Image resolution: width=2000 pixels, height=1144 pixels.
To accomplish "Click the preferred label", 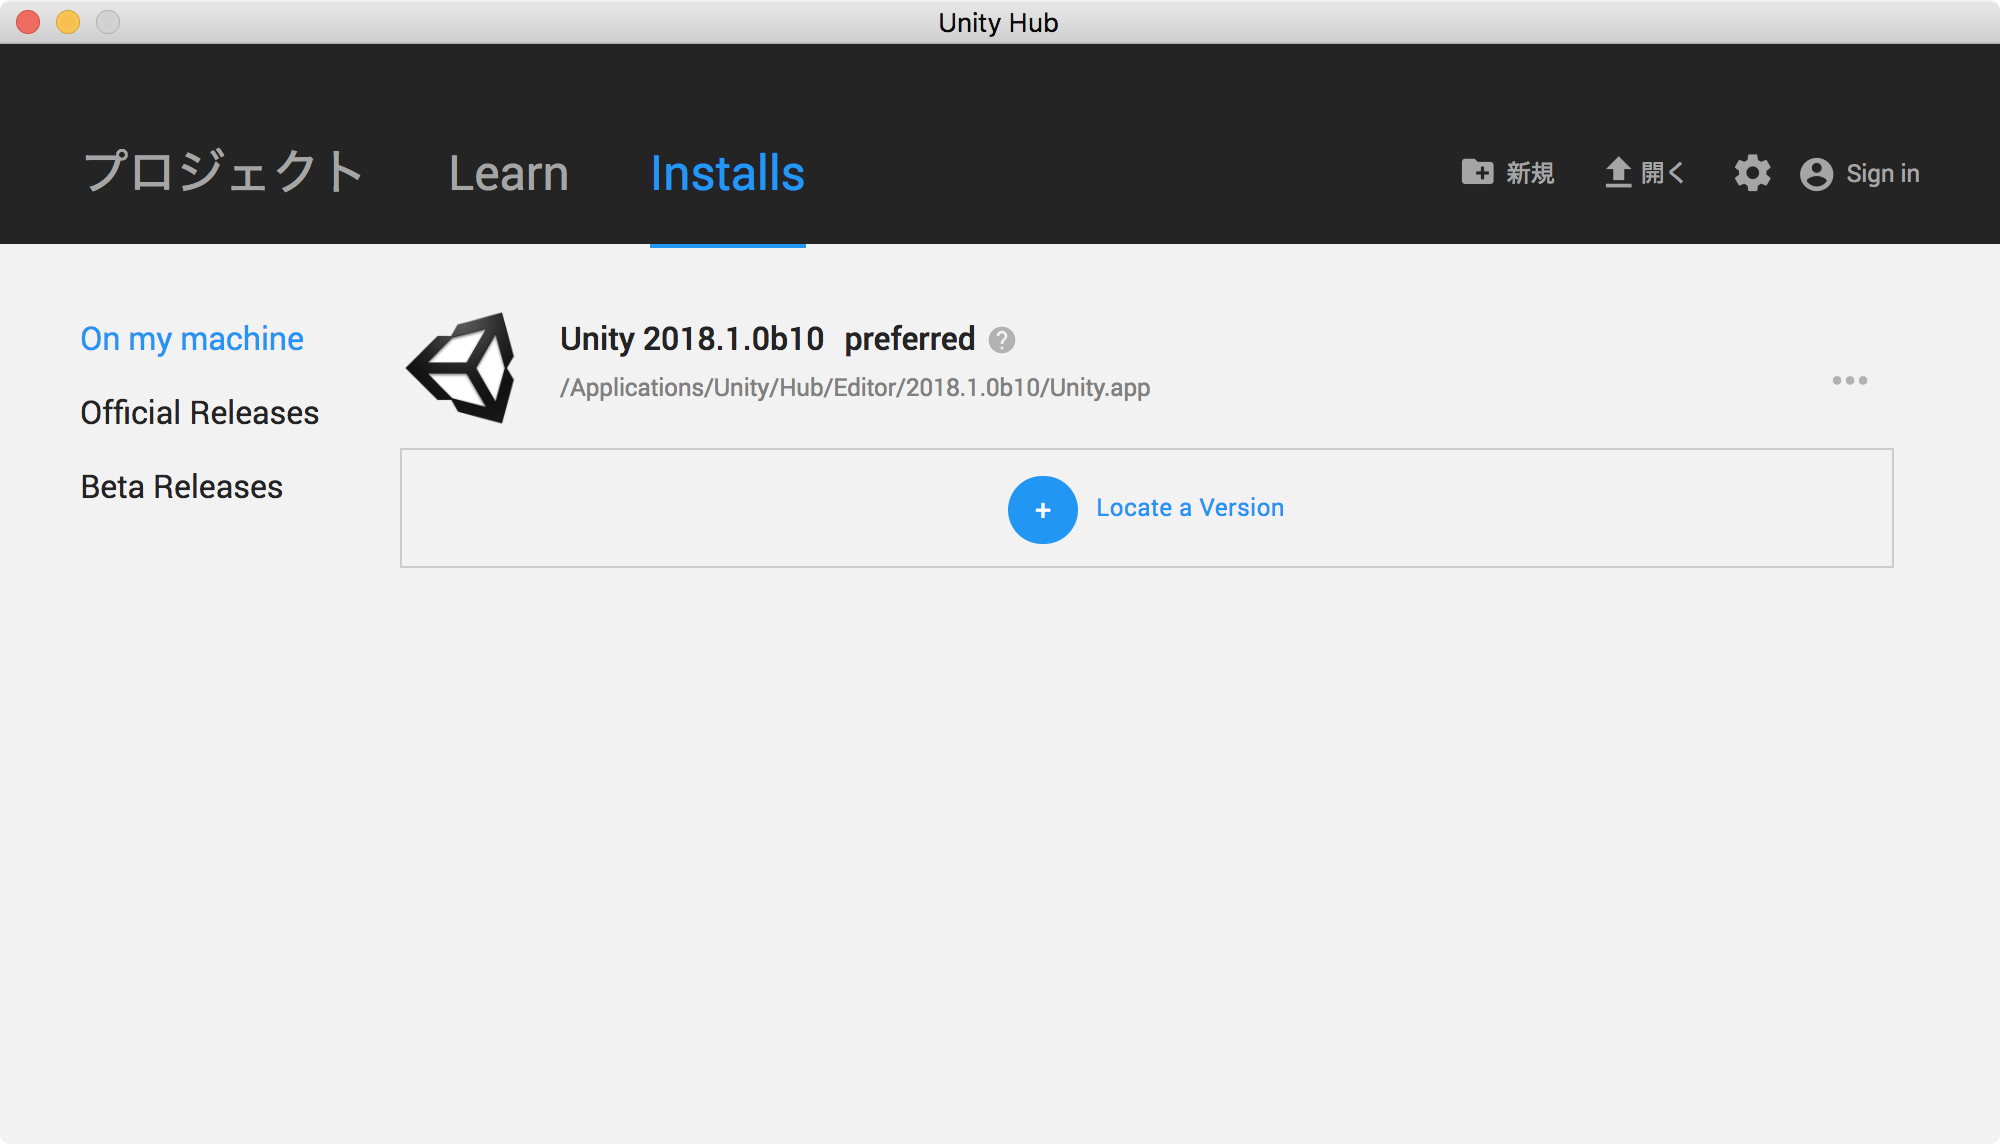I will point(910,339).
